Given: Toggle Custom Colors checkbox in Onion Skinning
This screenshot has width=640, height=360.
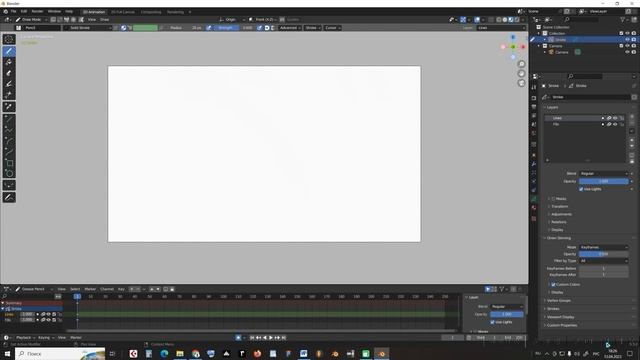Looking at the screenshot, I should pos(553,284).
